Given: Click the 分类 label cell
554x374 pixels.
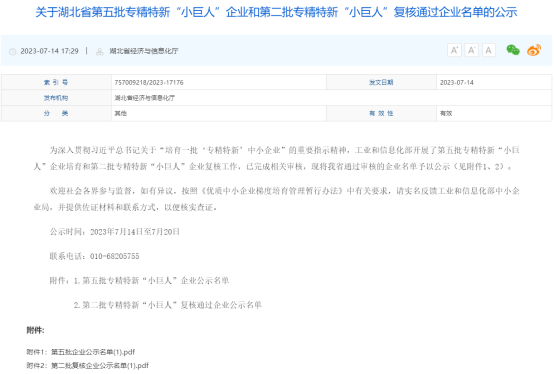Looking at the screenshot, I should tap(56, 113).
